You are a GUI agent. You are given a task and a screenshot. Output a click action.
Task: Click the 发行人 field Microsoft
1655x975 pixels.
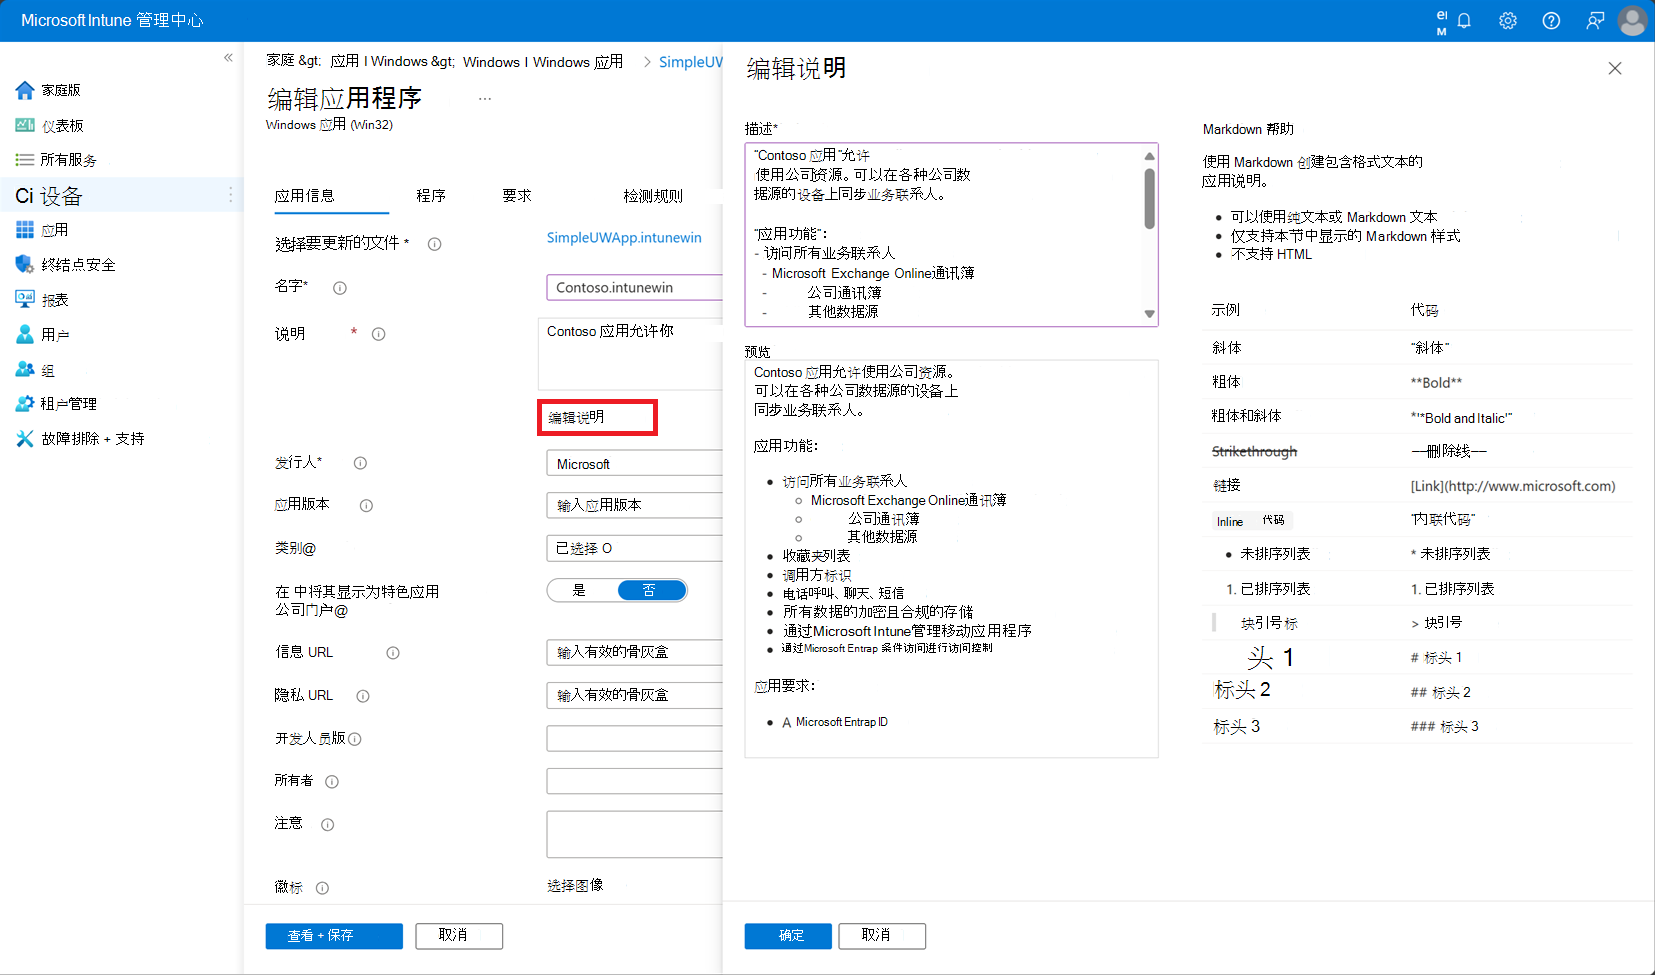coord(634,464)
